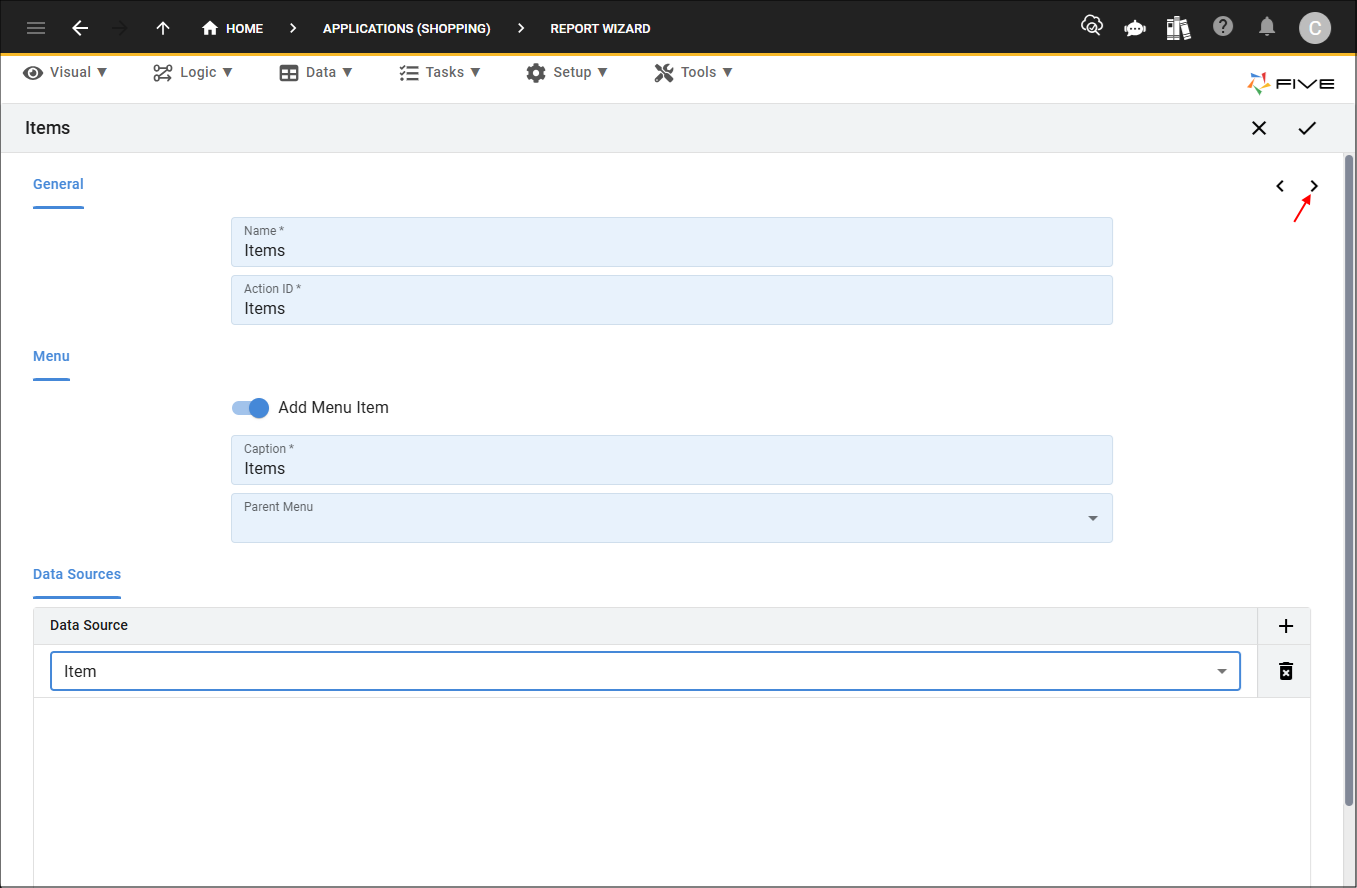Toggle Add Menu Item switch
The height and width of the screenshot is (888, 1357).
[251, 408]
